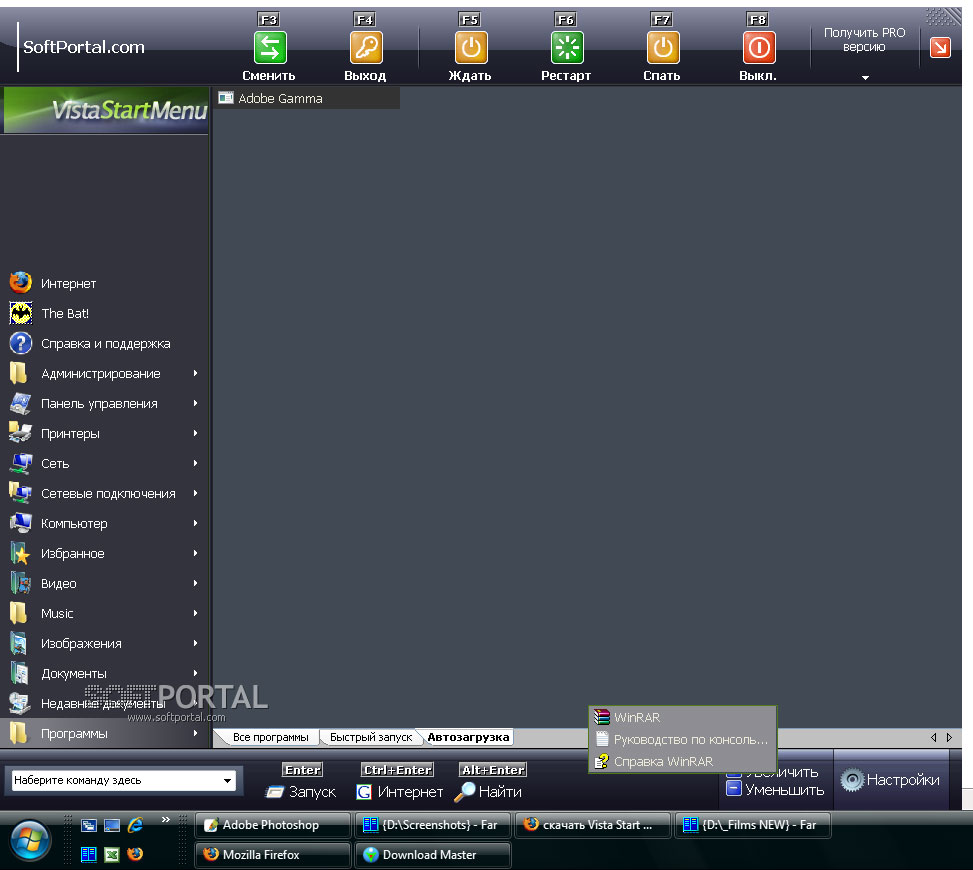Switch to {D:\_Films NEW} - Far window
This screenshot has width=973, height=870.
[753, 825]
